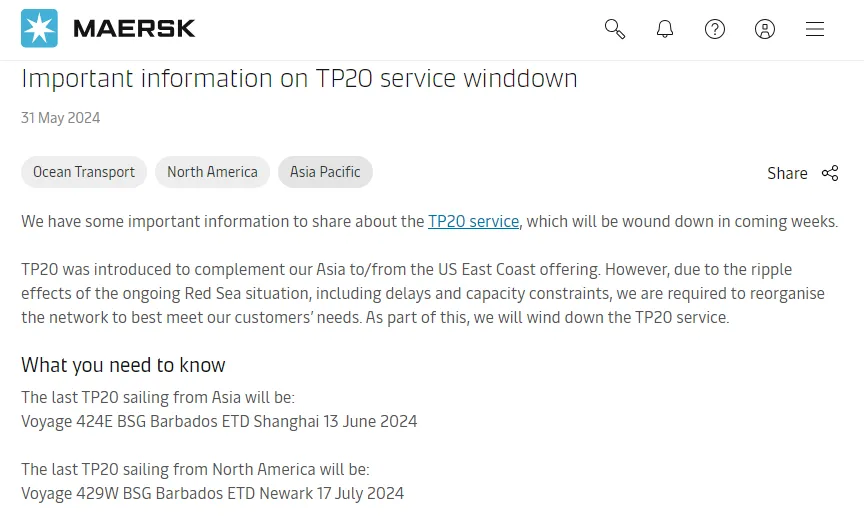The width and height of the screenshot is (864, 519).
Task: Click the Maersk star logo icon
Action: (x=39, y=28)
